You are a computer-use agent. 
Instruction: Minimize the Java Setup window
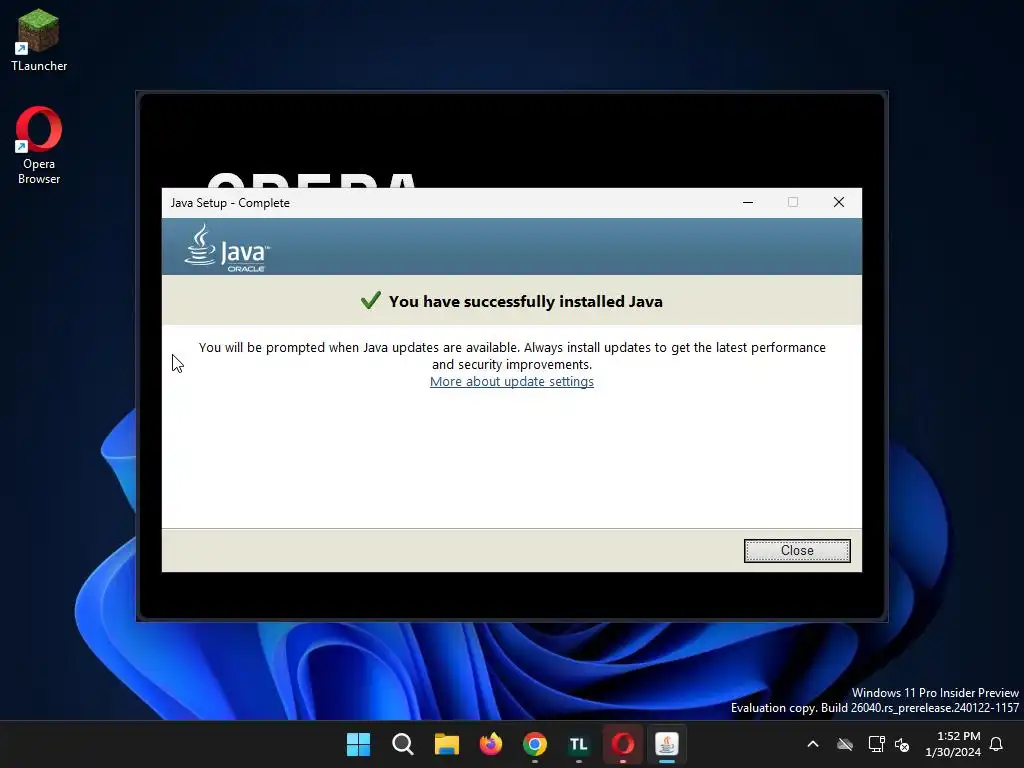coord(748,202)
